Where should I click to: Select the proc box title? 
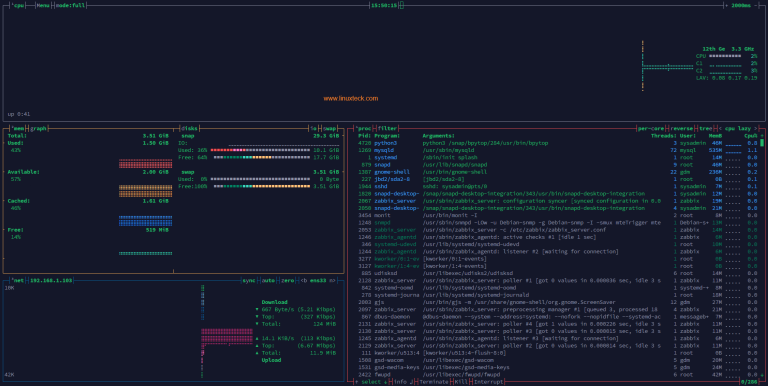(363, 128)
